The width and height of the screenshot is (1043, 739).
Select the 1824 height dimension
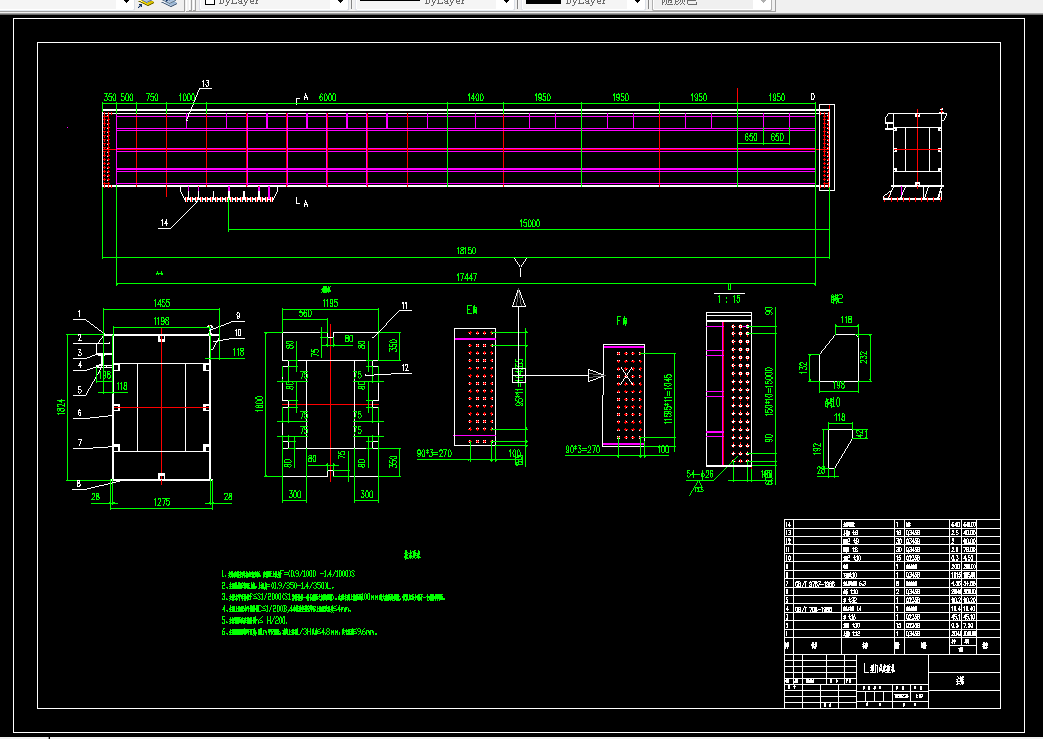pyautogui.click(x=62, y=407)
